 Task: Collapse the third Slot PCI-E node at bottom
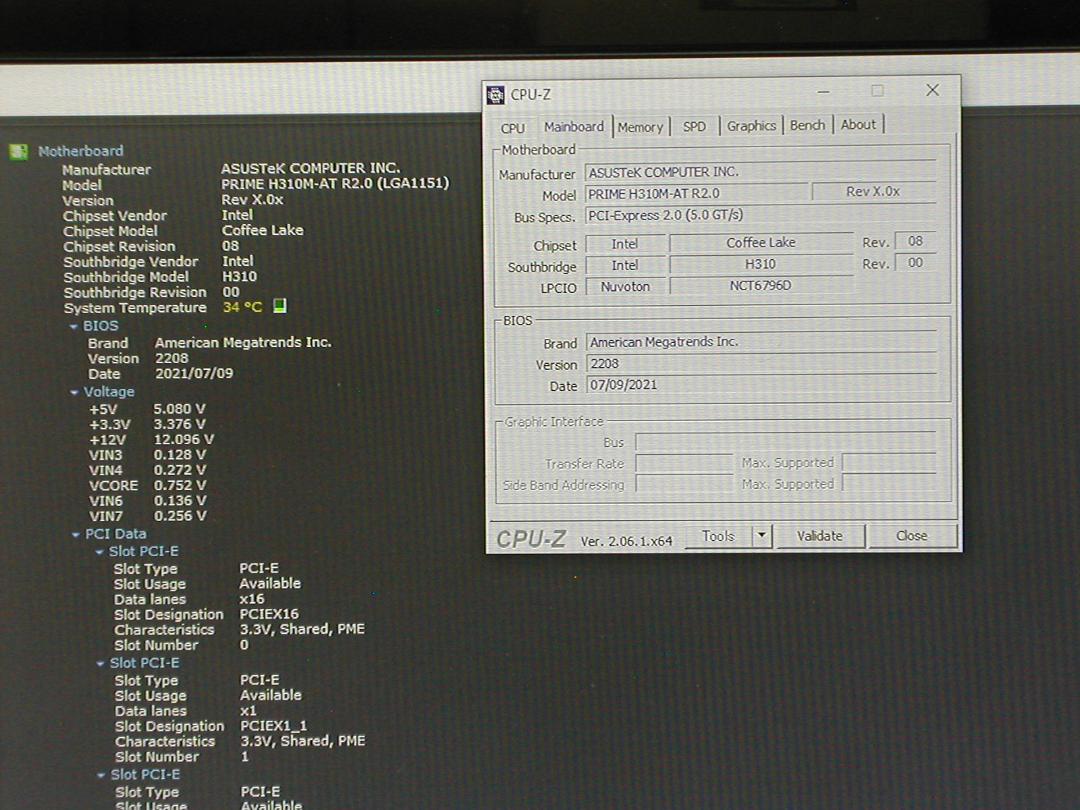coord(101,776)
